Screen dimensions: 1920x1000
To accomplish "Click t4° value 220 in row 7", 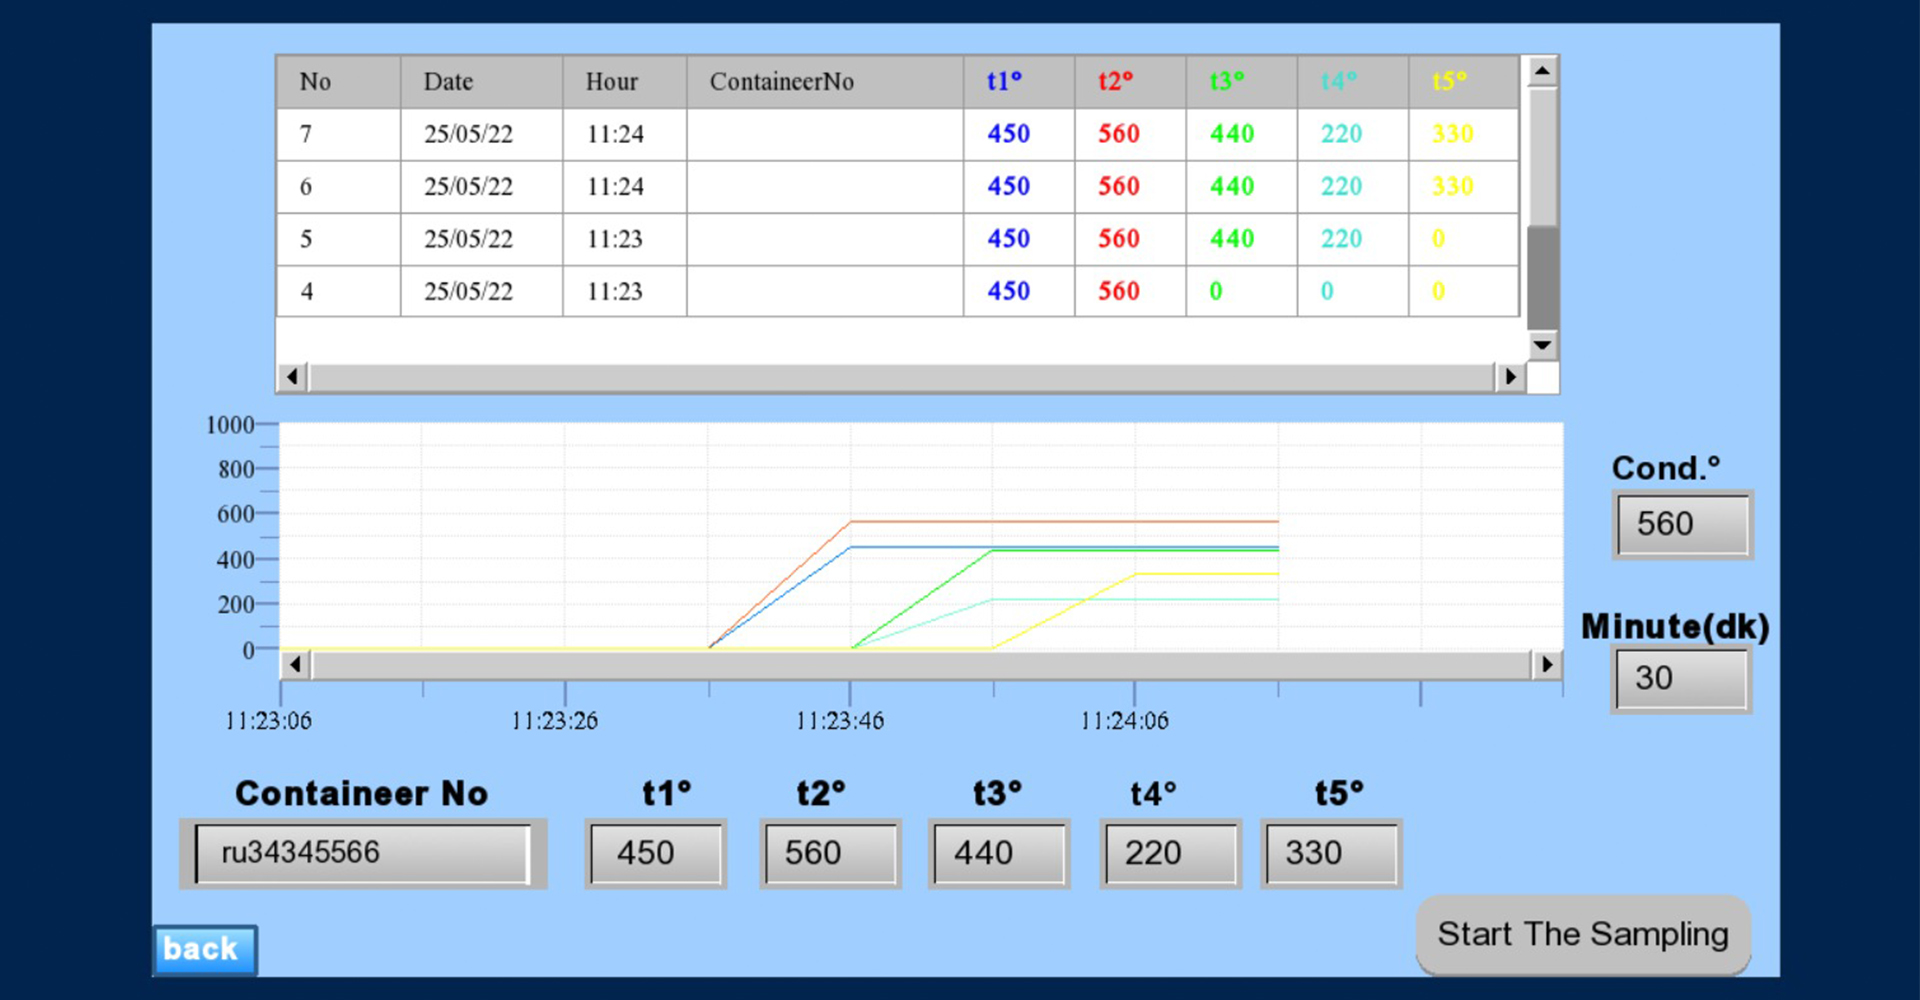I will [x=1353, y=134].
